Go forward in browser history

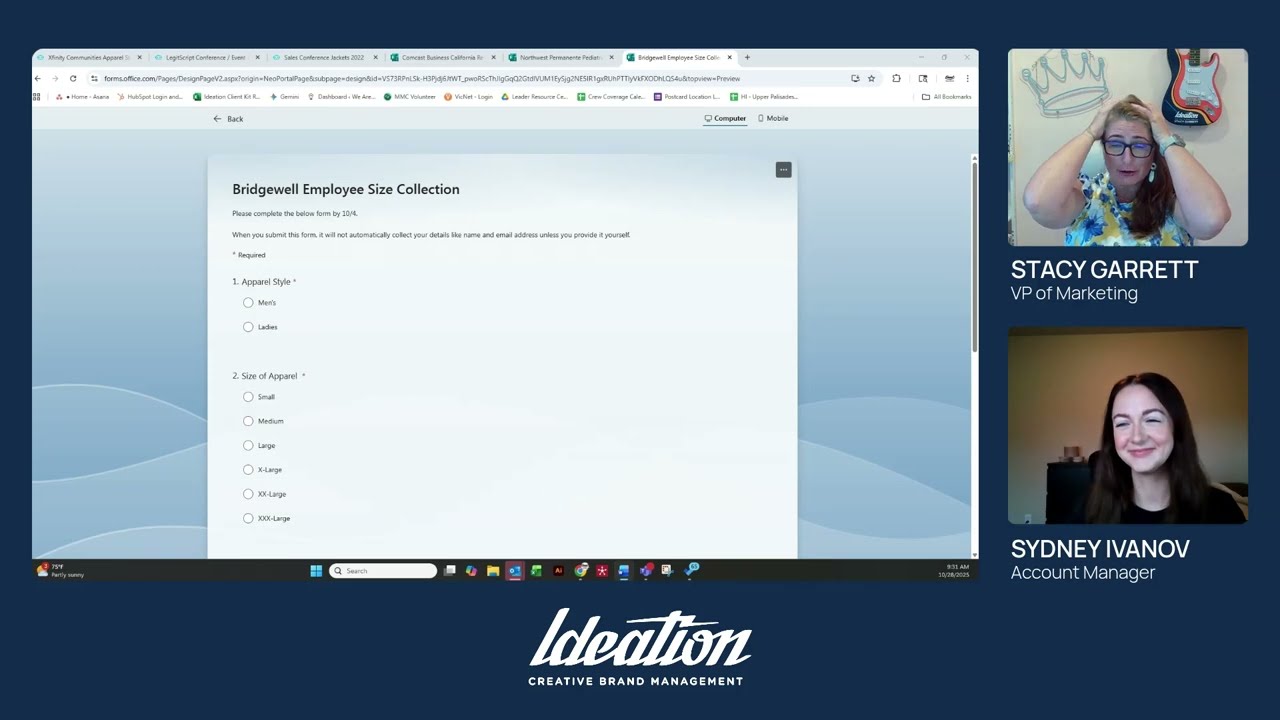55,78
